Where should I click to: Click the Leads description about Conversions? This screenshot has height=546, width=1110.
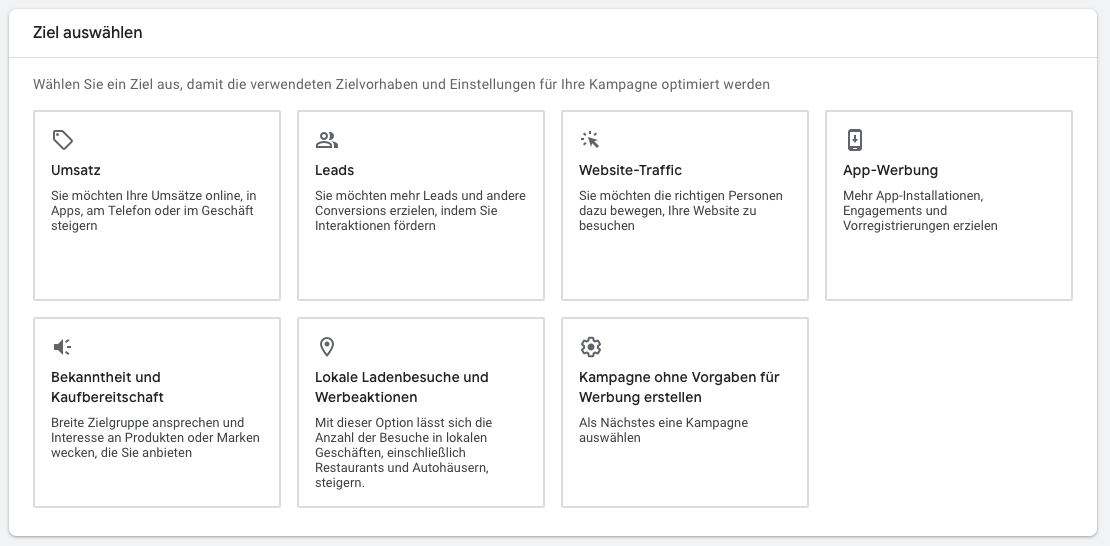pos(420,210)
